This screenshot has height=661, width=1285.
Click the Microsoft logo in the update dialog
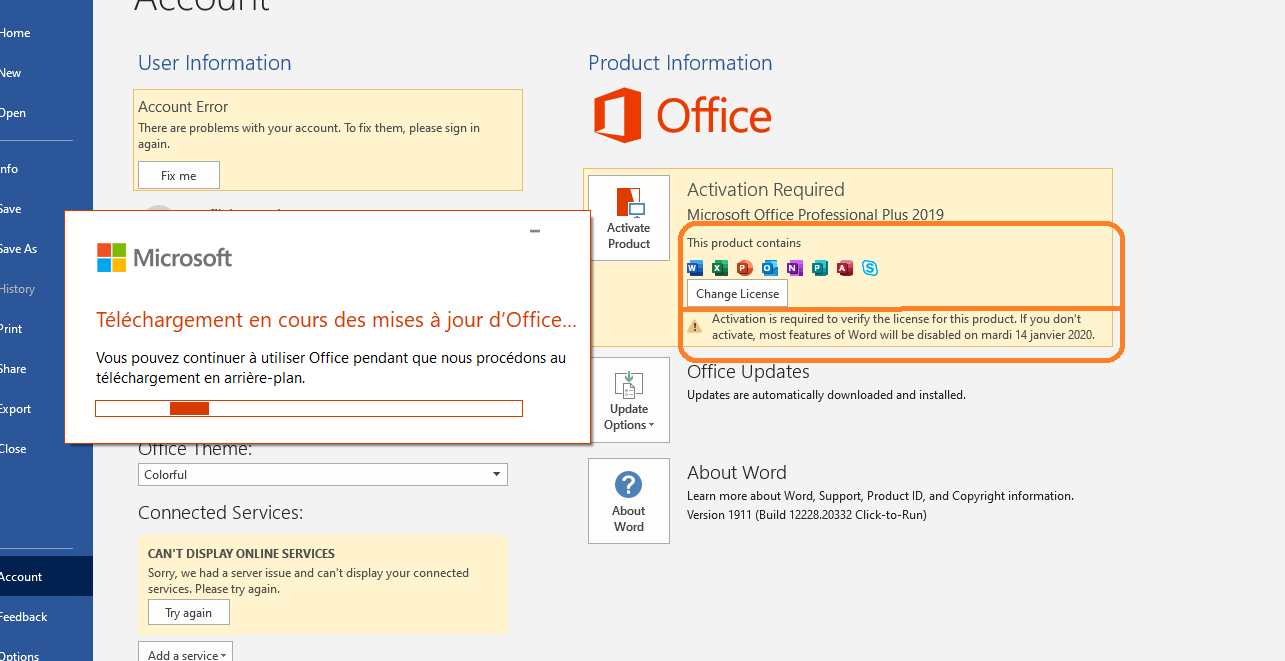tap(164, 257)
